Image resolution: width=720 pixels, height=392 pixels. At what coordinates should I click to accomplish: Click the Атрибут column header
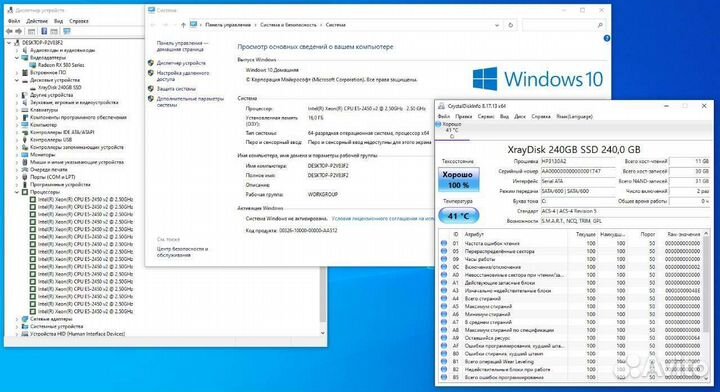474,234
